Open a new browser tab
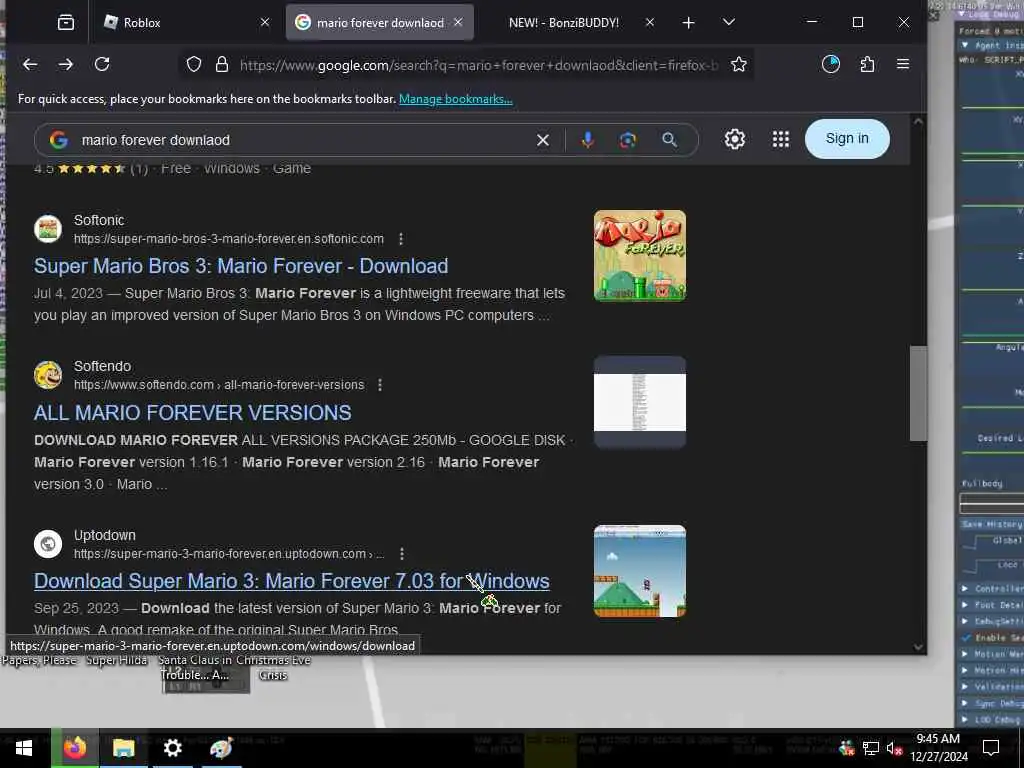 (x=688, y=23)
